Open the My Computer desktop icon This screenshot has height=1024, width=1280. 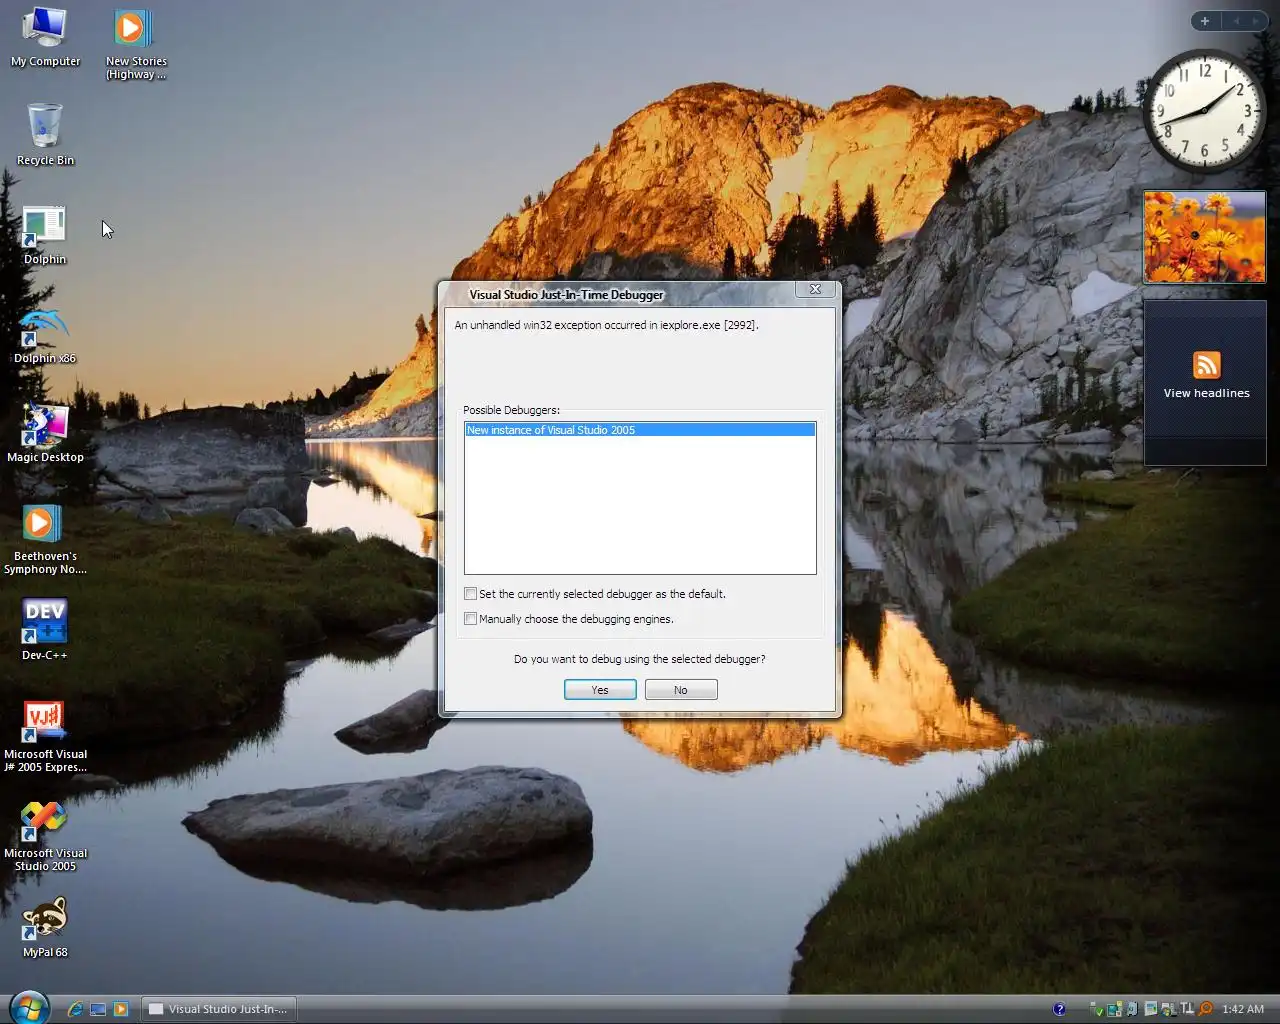[x=45, y=37]
